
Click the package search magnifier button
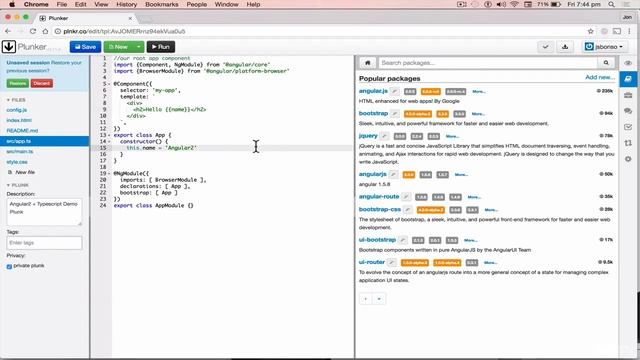606,63
